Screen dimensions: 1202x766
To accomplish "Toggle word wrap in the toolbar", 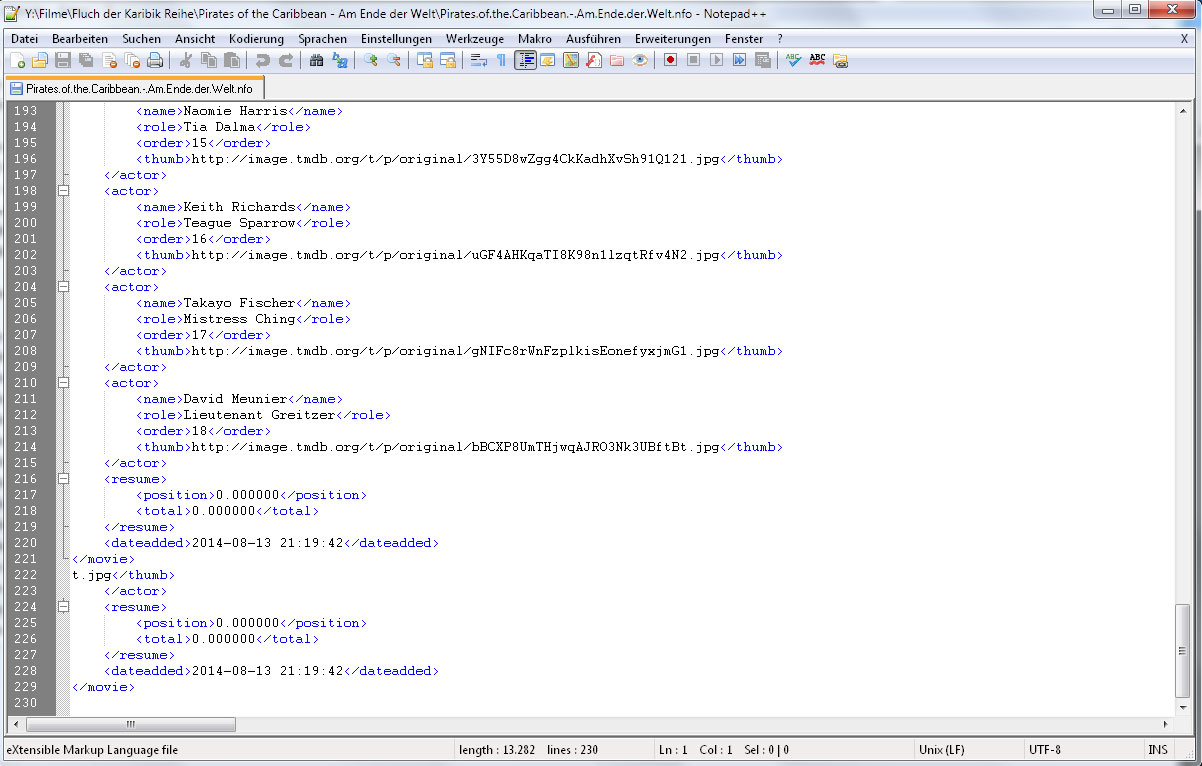I will [479, 61].
